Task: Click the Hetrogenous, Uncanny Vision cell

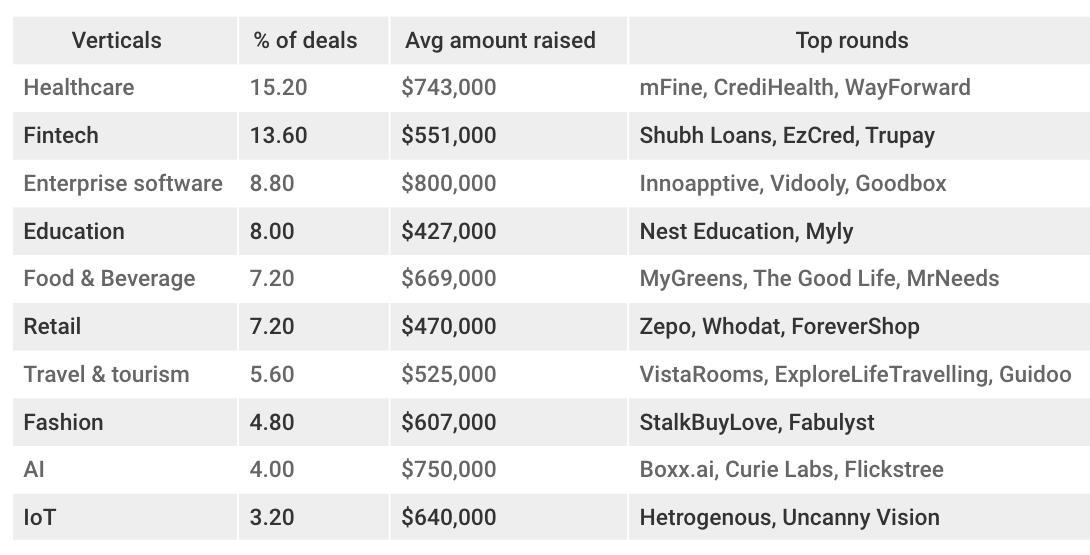Action: tap(789, 517)
